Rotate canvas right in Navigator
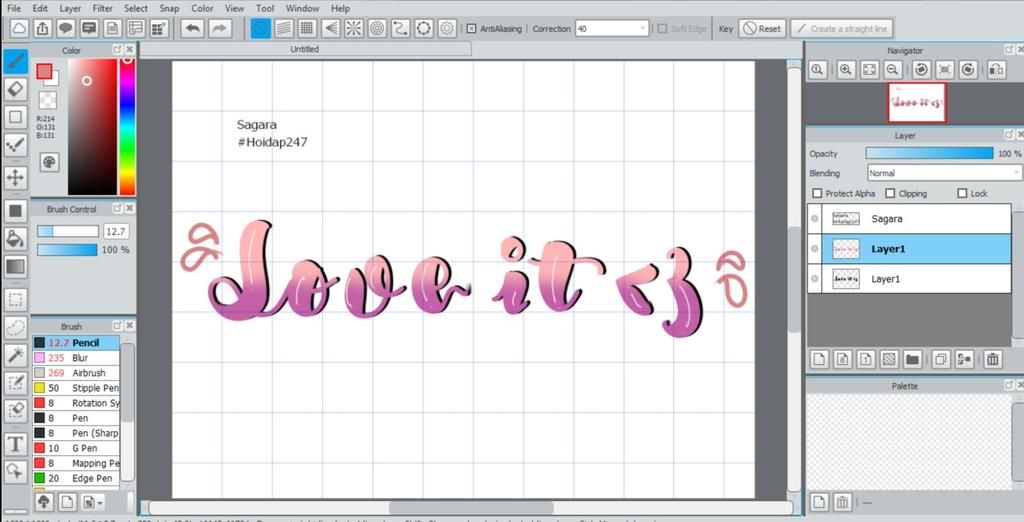The image size is (1024, 522). [968, 70]
